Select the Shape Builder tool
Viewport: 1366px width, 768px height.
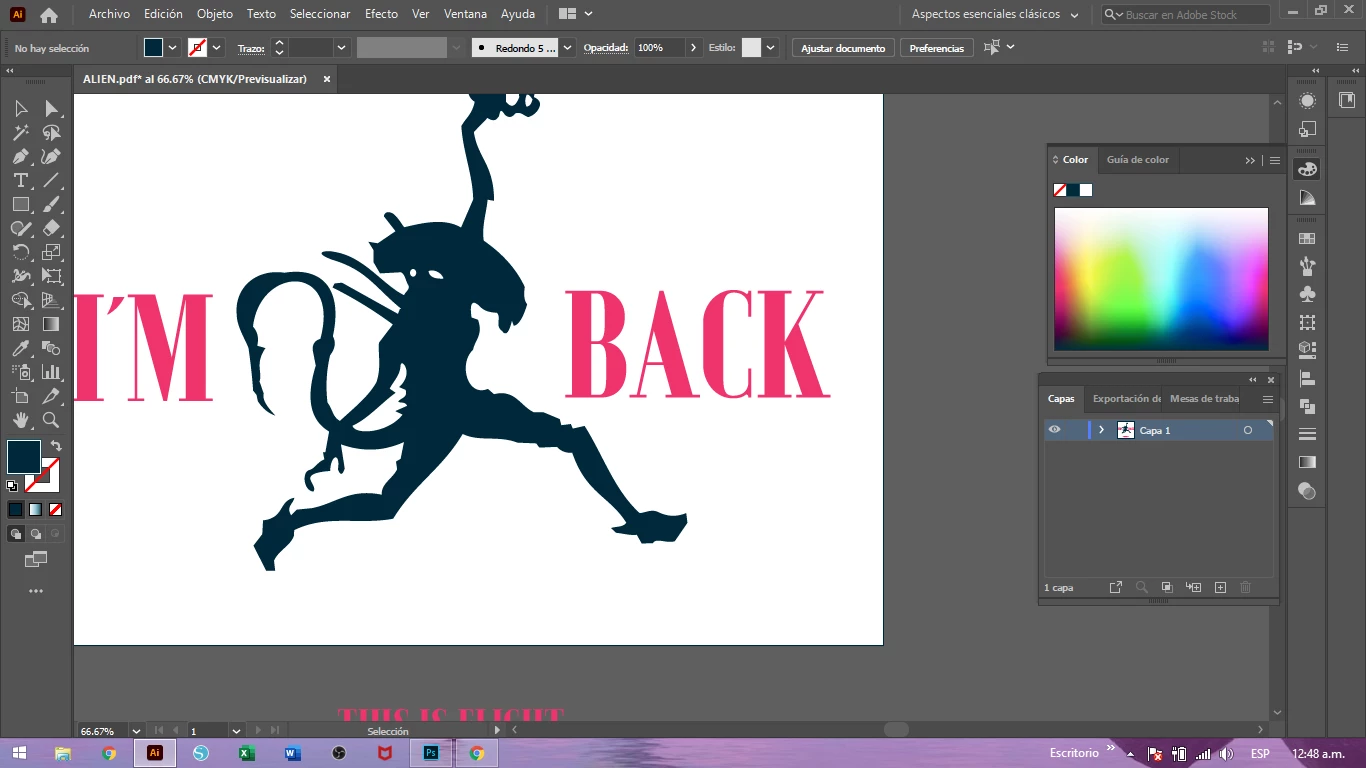click(x=21, y=300)
